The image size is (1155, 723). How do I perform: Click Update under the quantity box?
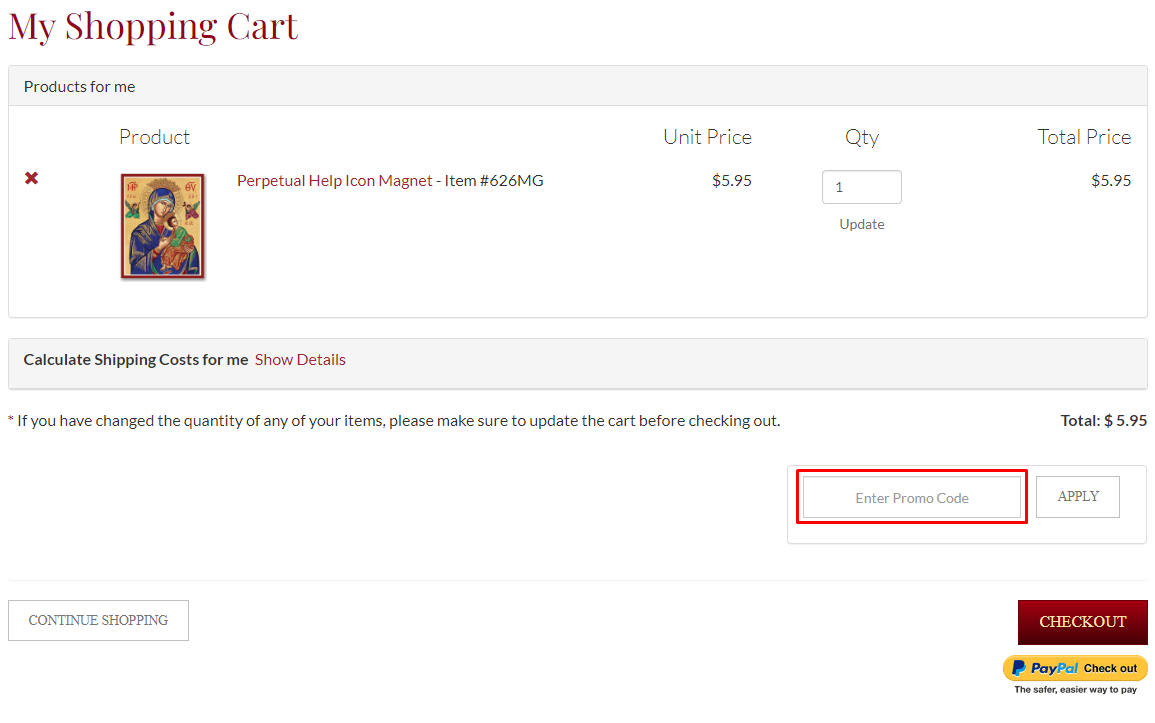861,224
